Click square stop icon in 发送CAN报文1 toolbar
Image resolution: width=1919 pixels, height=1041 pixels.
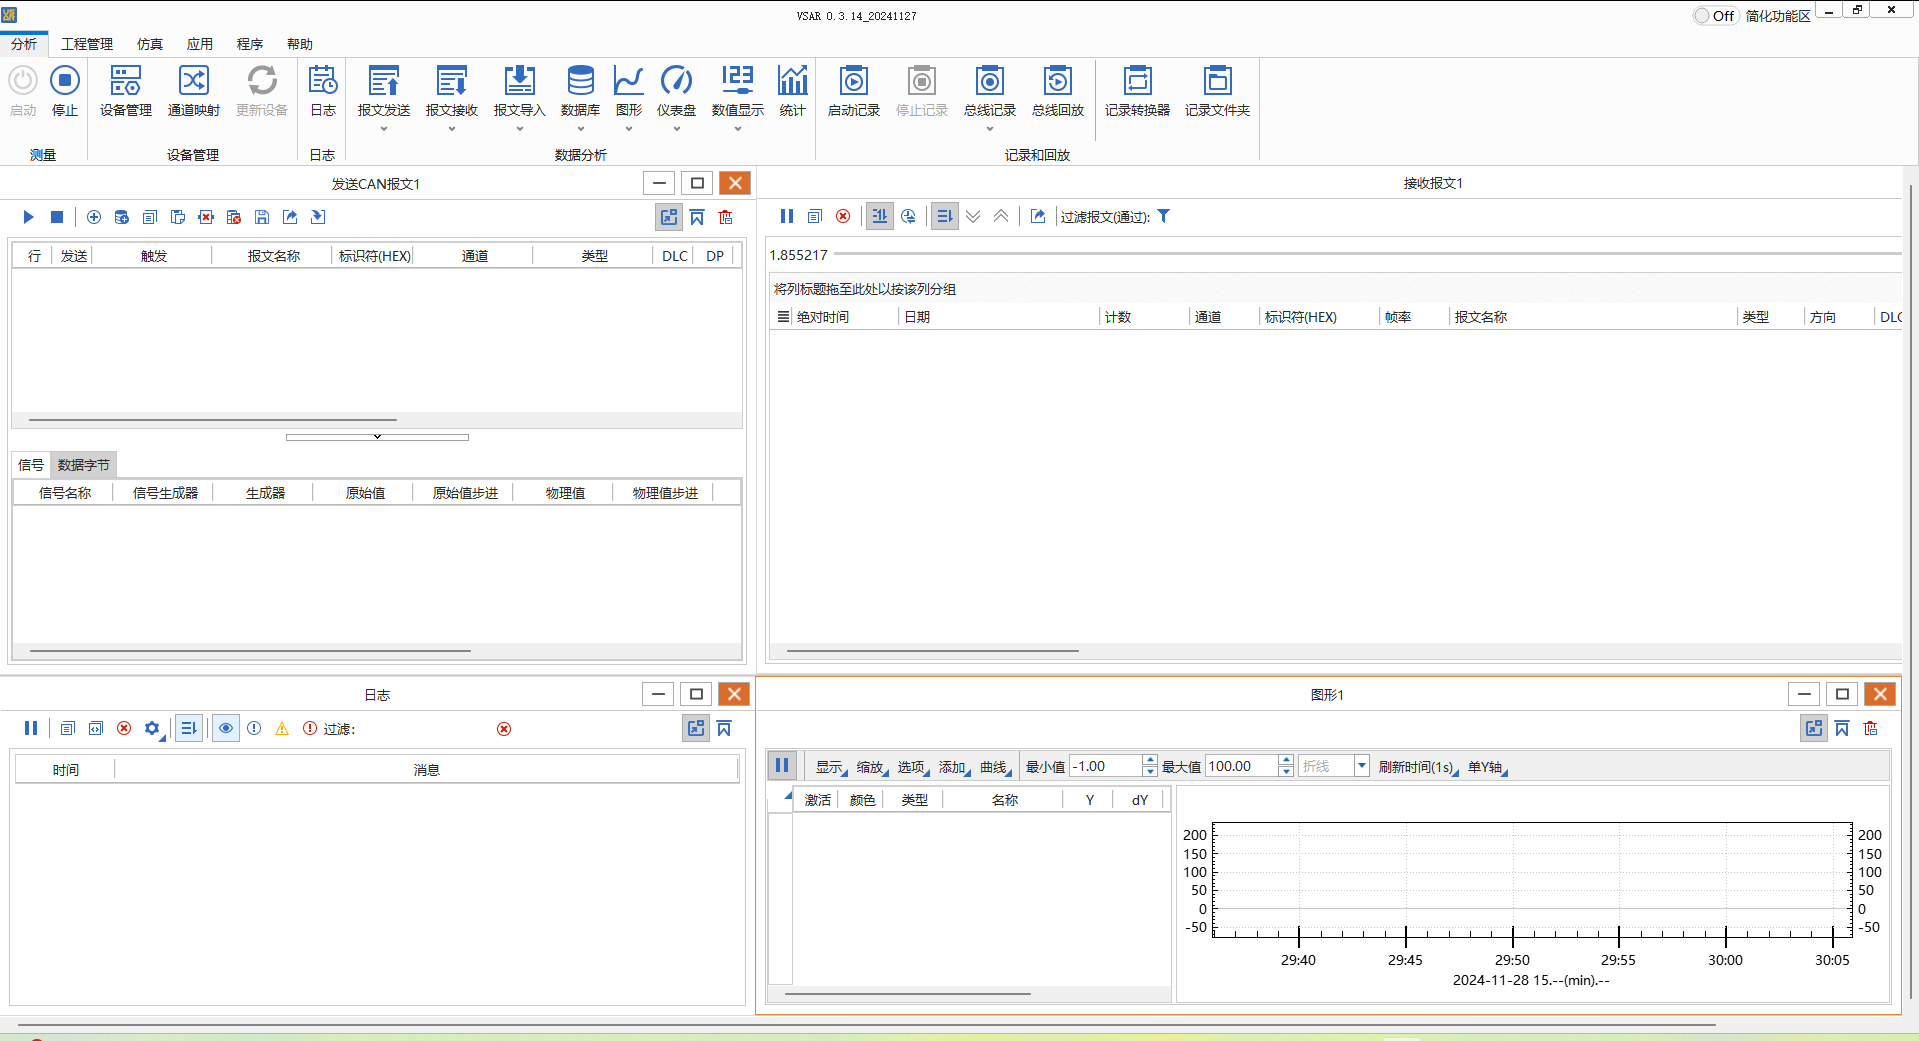click(57, 217)
